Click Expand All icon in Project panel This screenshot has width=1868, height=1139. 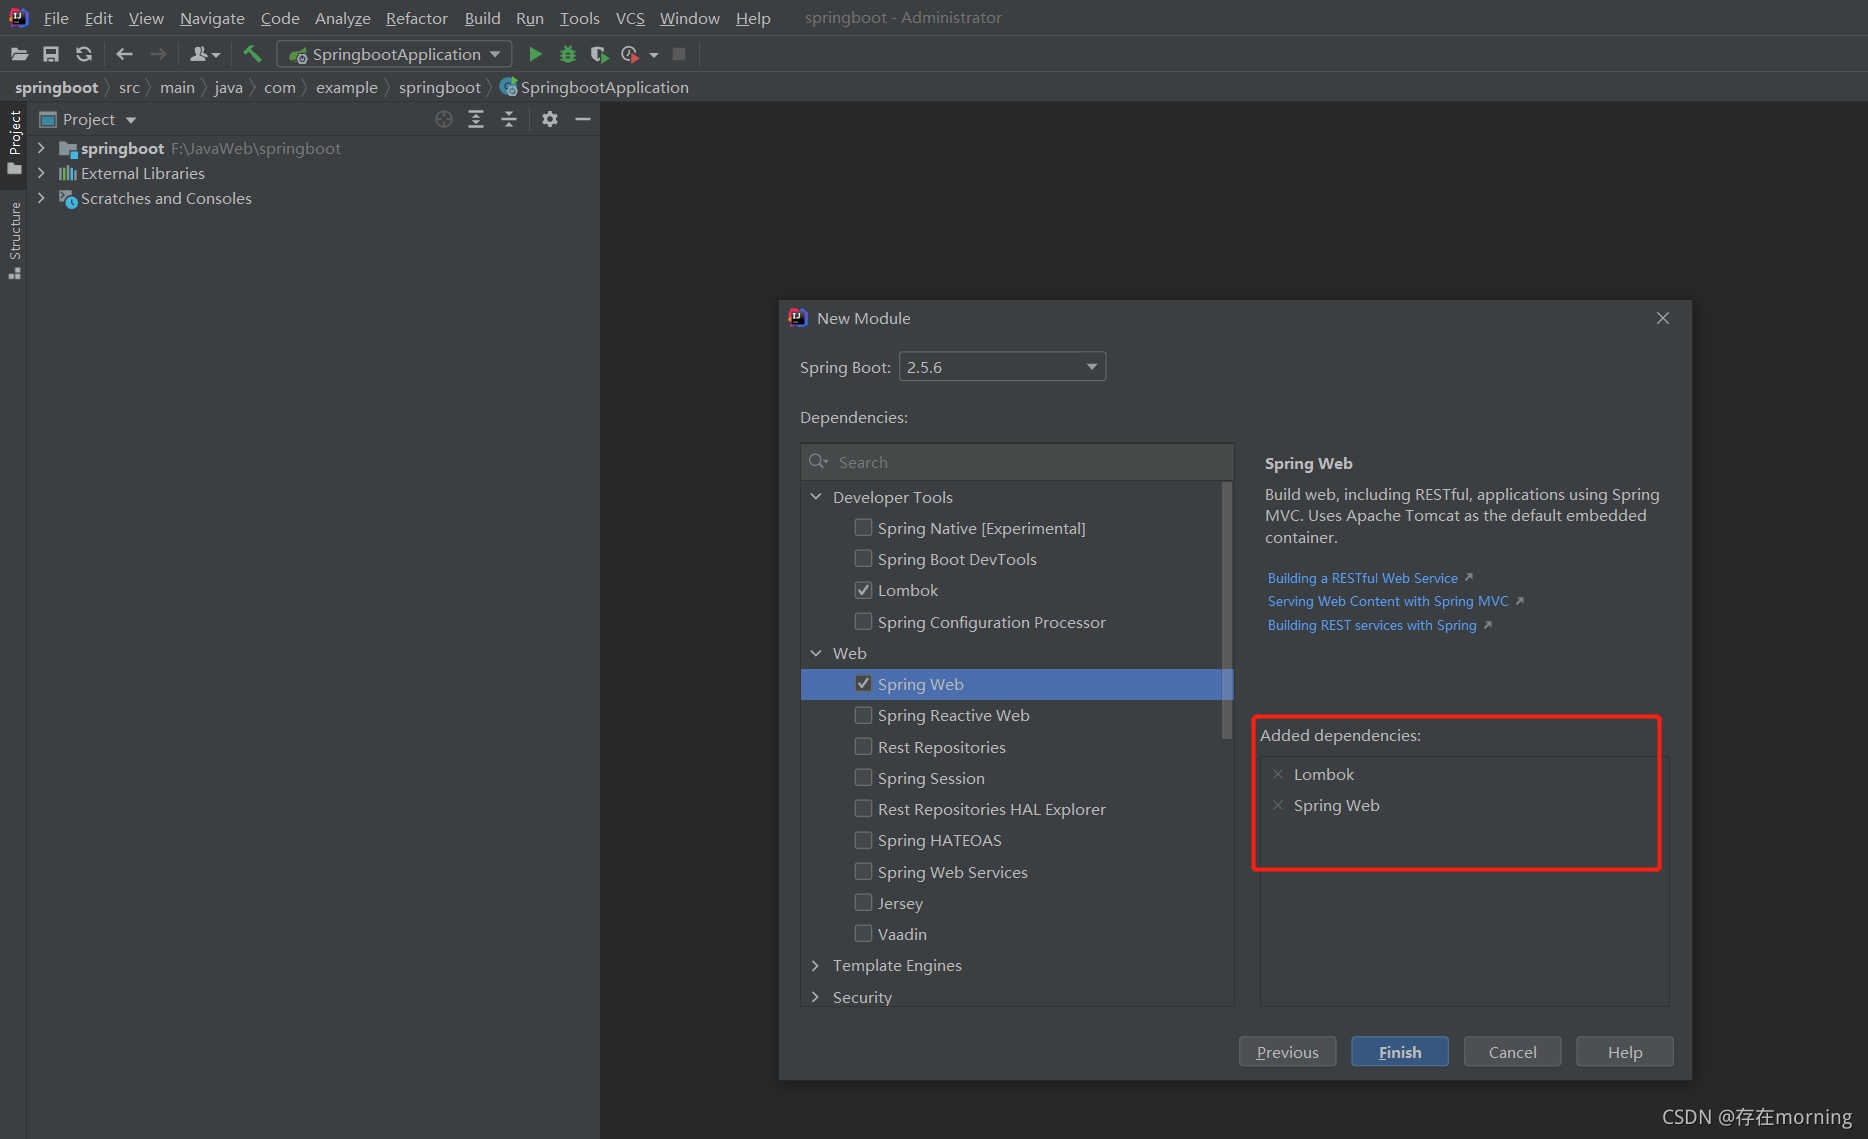point(476,119)
